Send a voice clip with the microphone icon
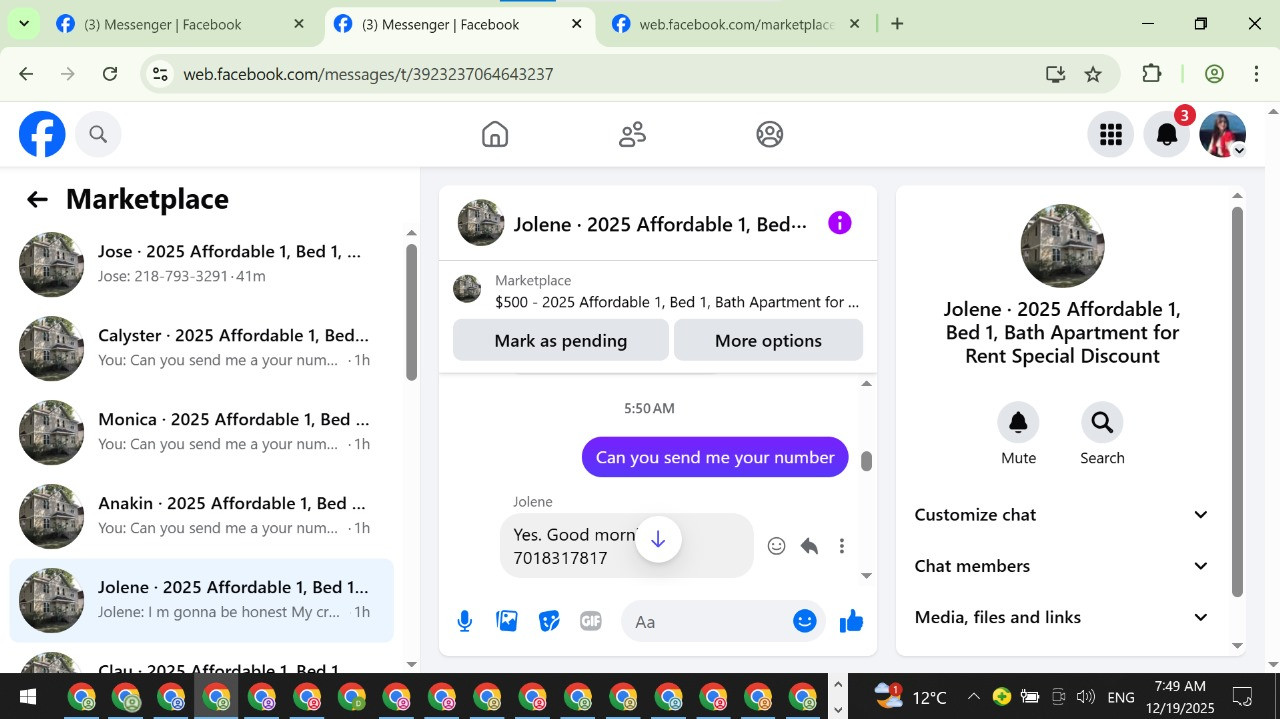1280x719 pixels. coord(464,622)
